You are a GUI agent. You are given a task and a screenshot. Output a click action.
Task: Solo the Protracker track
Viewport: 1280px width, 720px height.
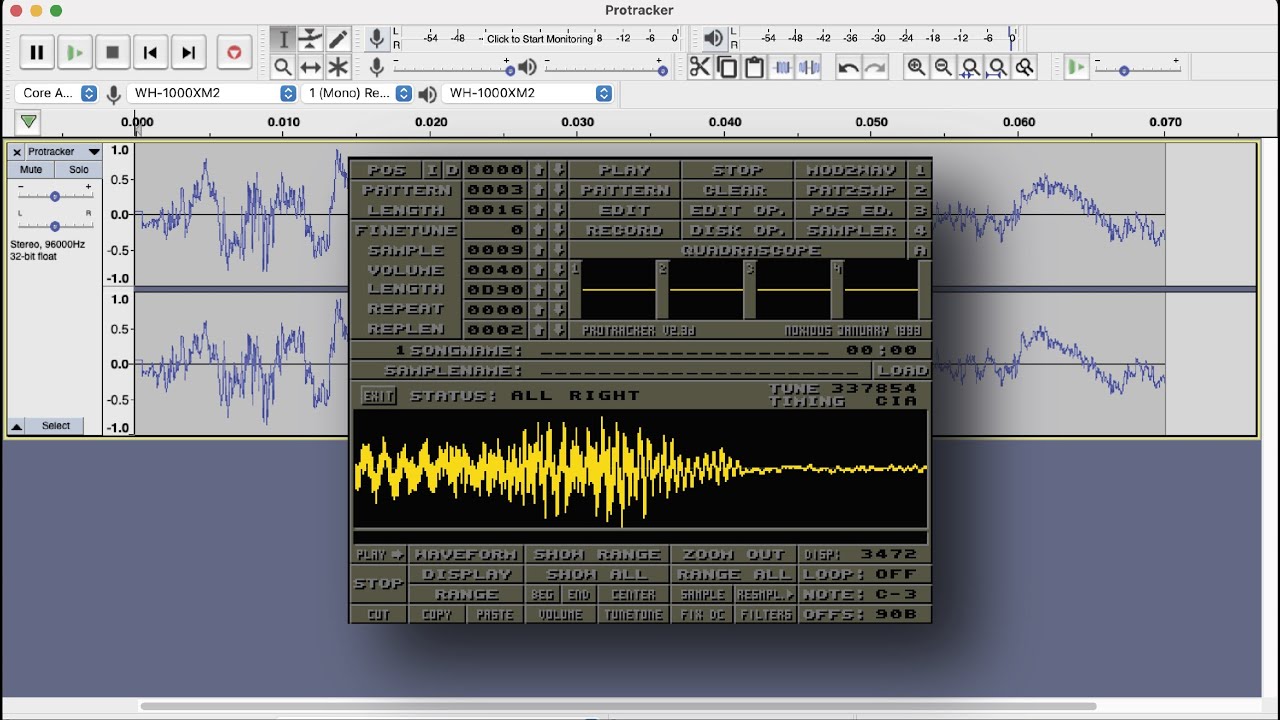[x=79, y=169]
